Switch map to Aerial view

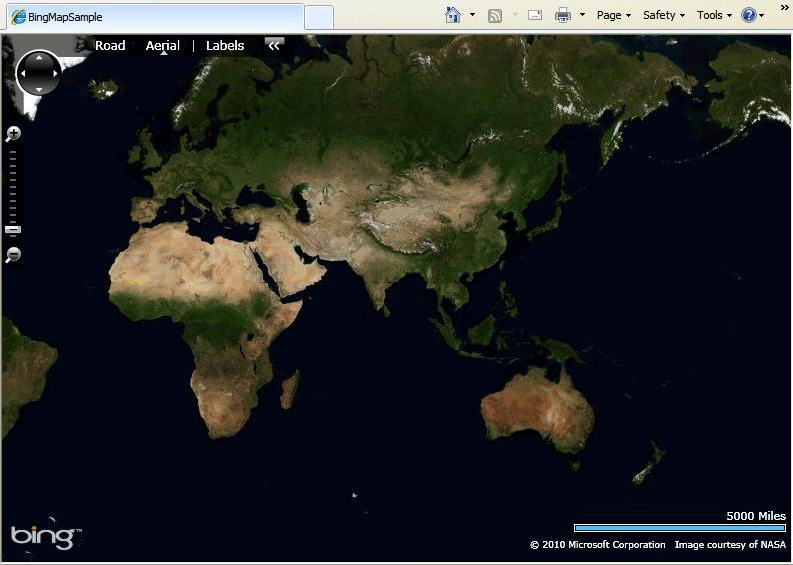(x=163, y=46)
